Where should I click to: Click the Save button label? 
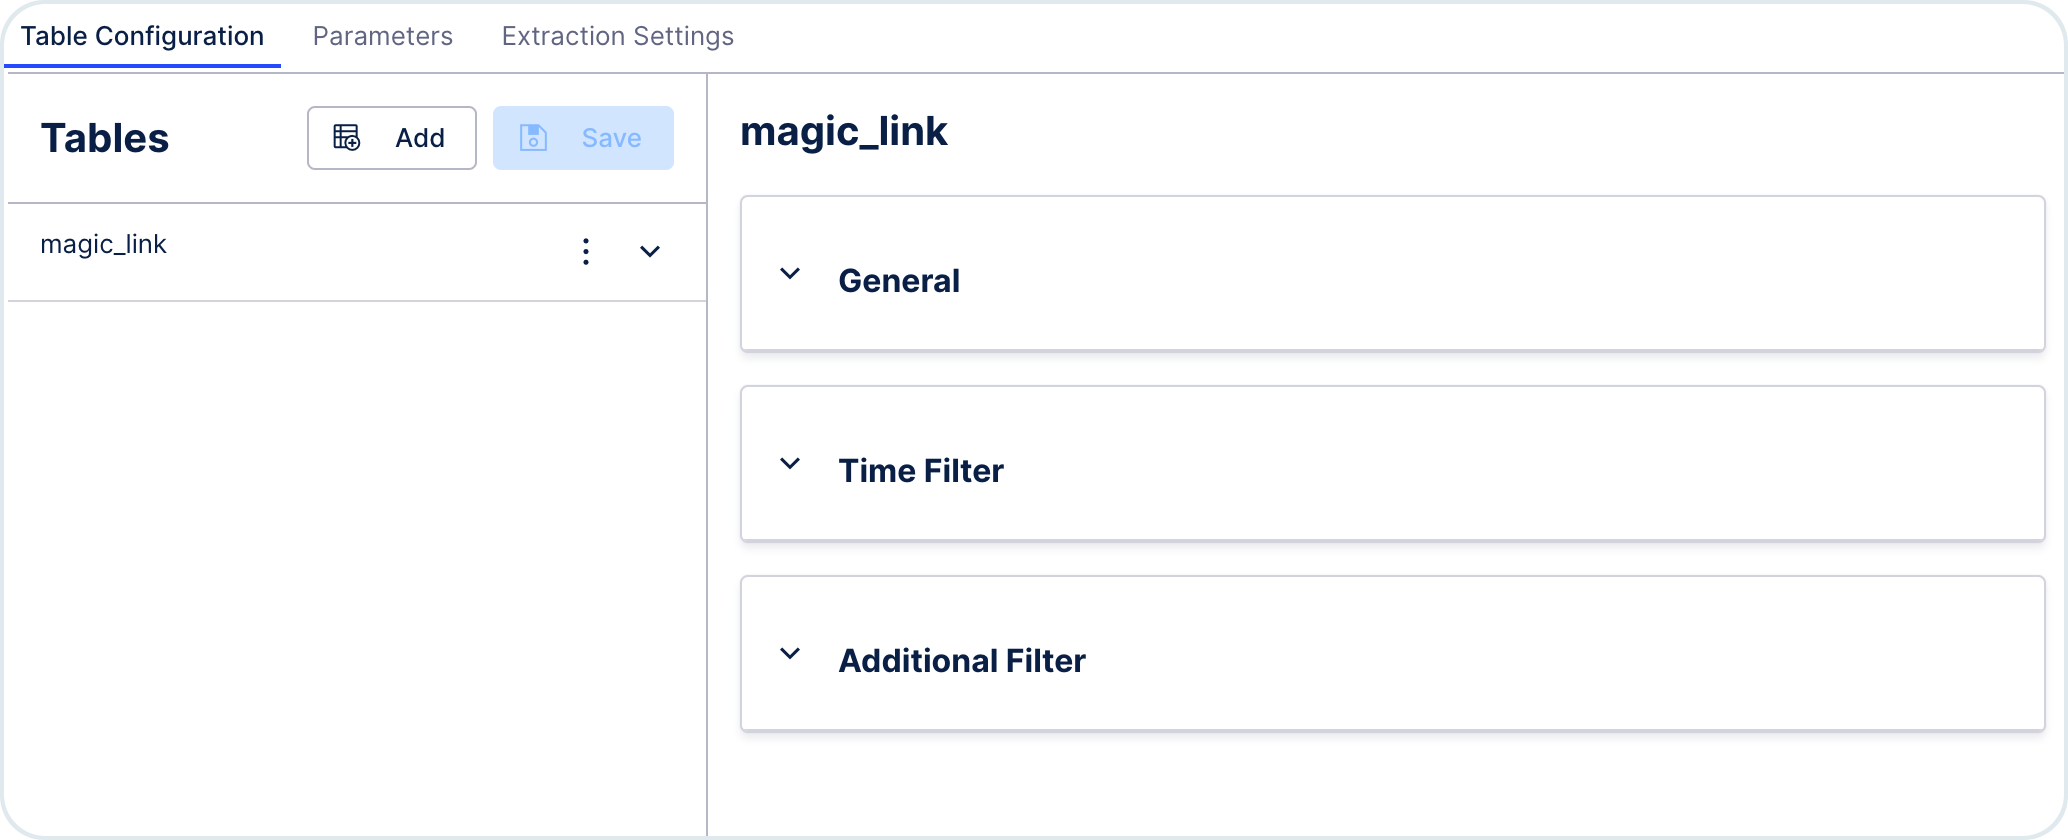point(612,138)
